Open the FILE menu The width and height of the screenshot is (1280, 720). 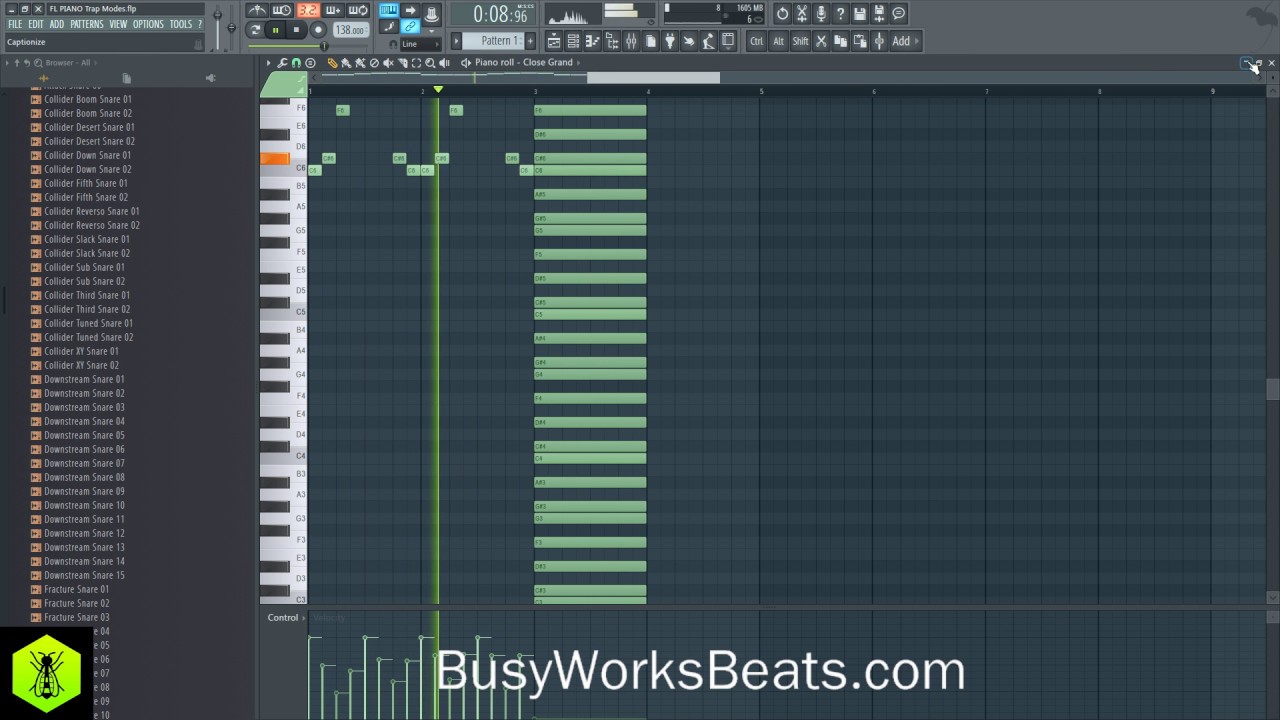pyautogui.click(x=15, y=24)
